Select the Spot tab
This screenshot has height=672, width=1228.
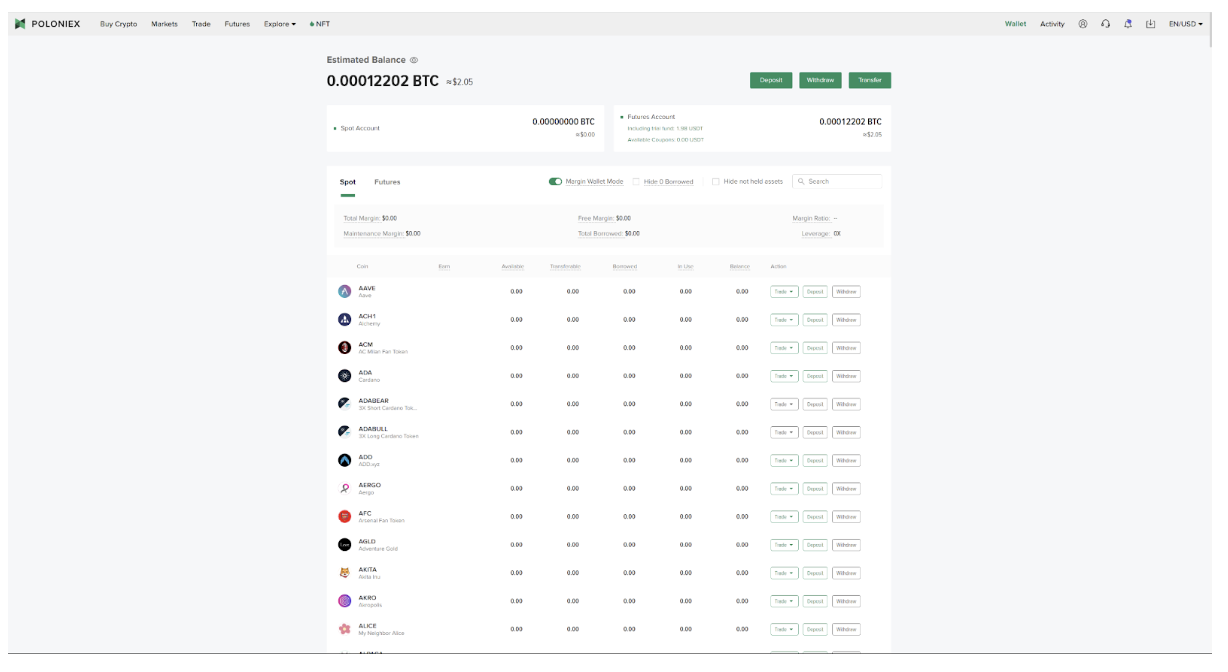347,182
